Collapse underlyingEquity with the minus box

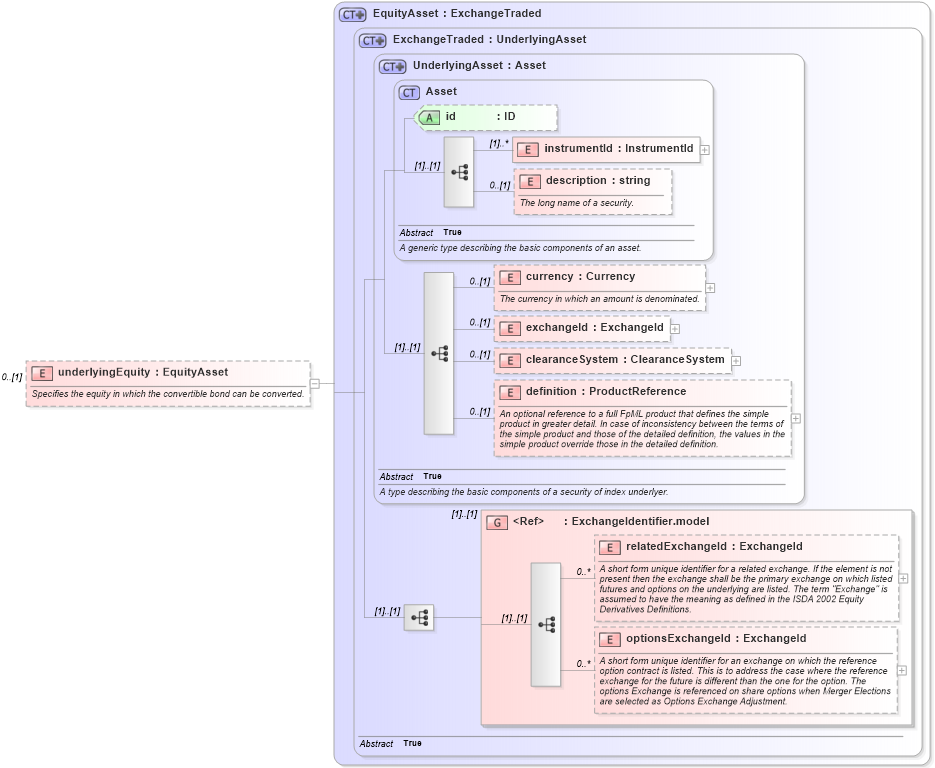[315, 383]
